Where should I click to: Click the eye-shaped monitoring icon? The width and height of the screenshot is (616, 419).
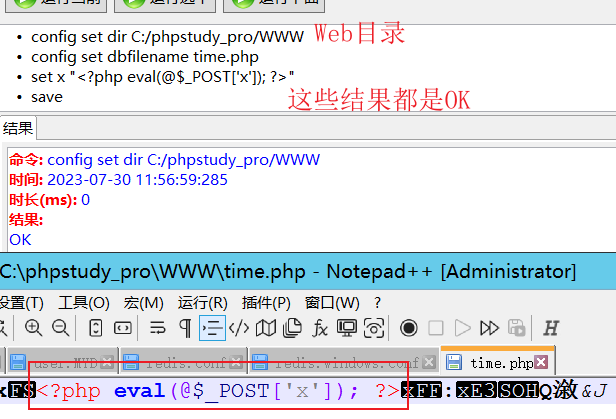374,328
